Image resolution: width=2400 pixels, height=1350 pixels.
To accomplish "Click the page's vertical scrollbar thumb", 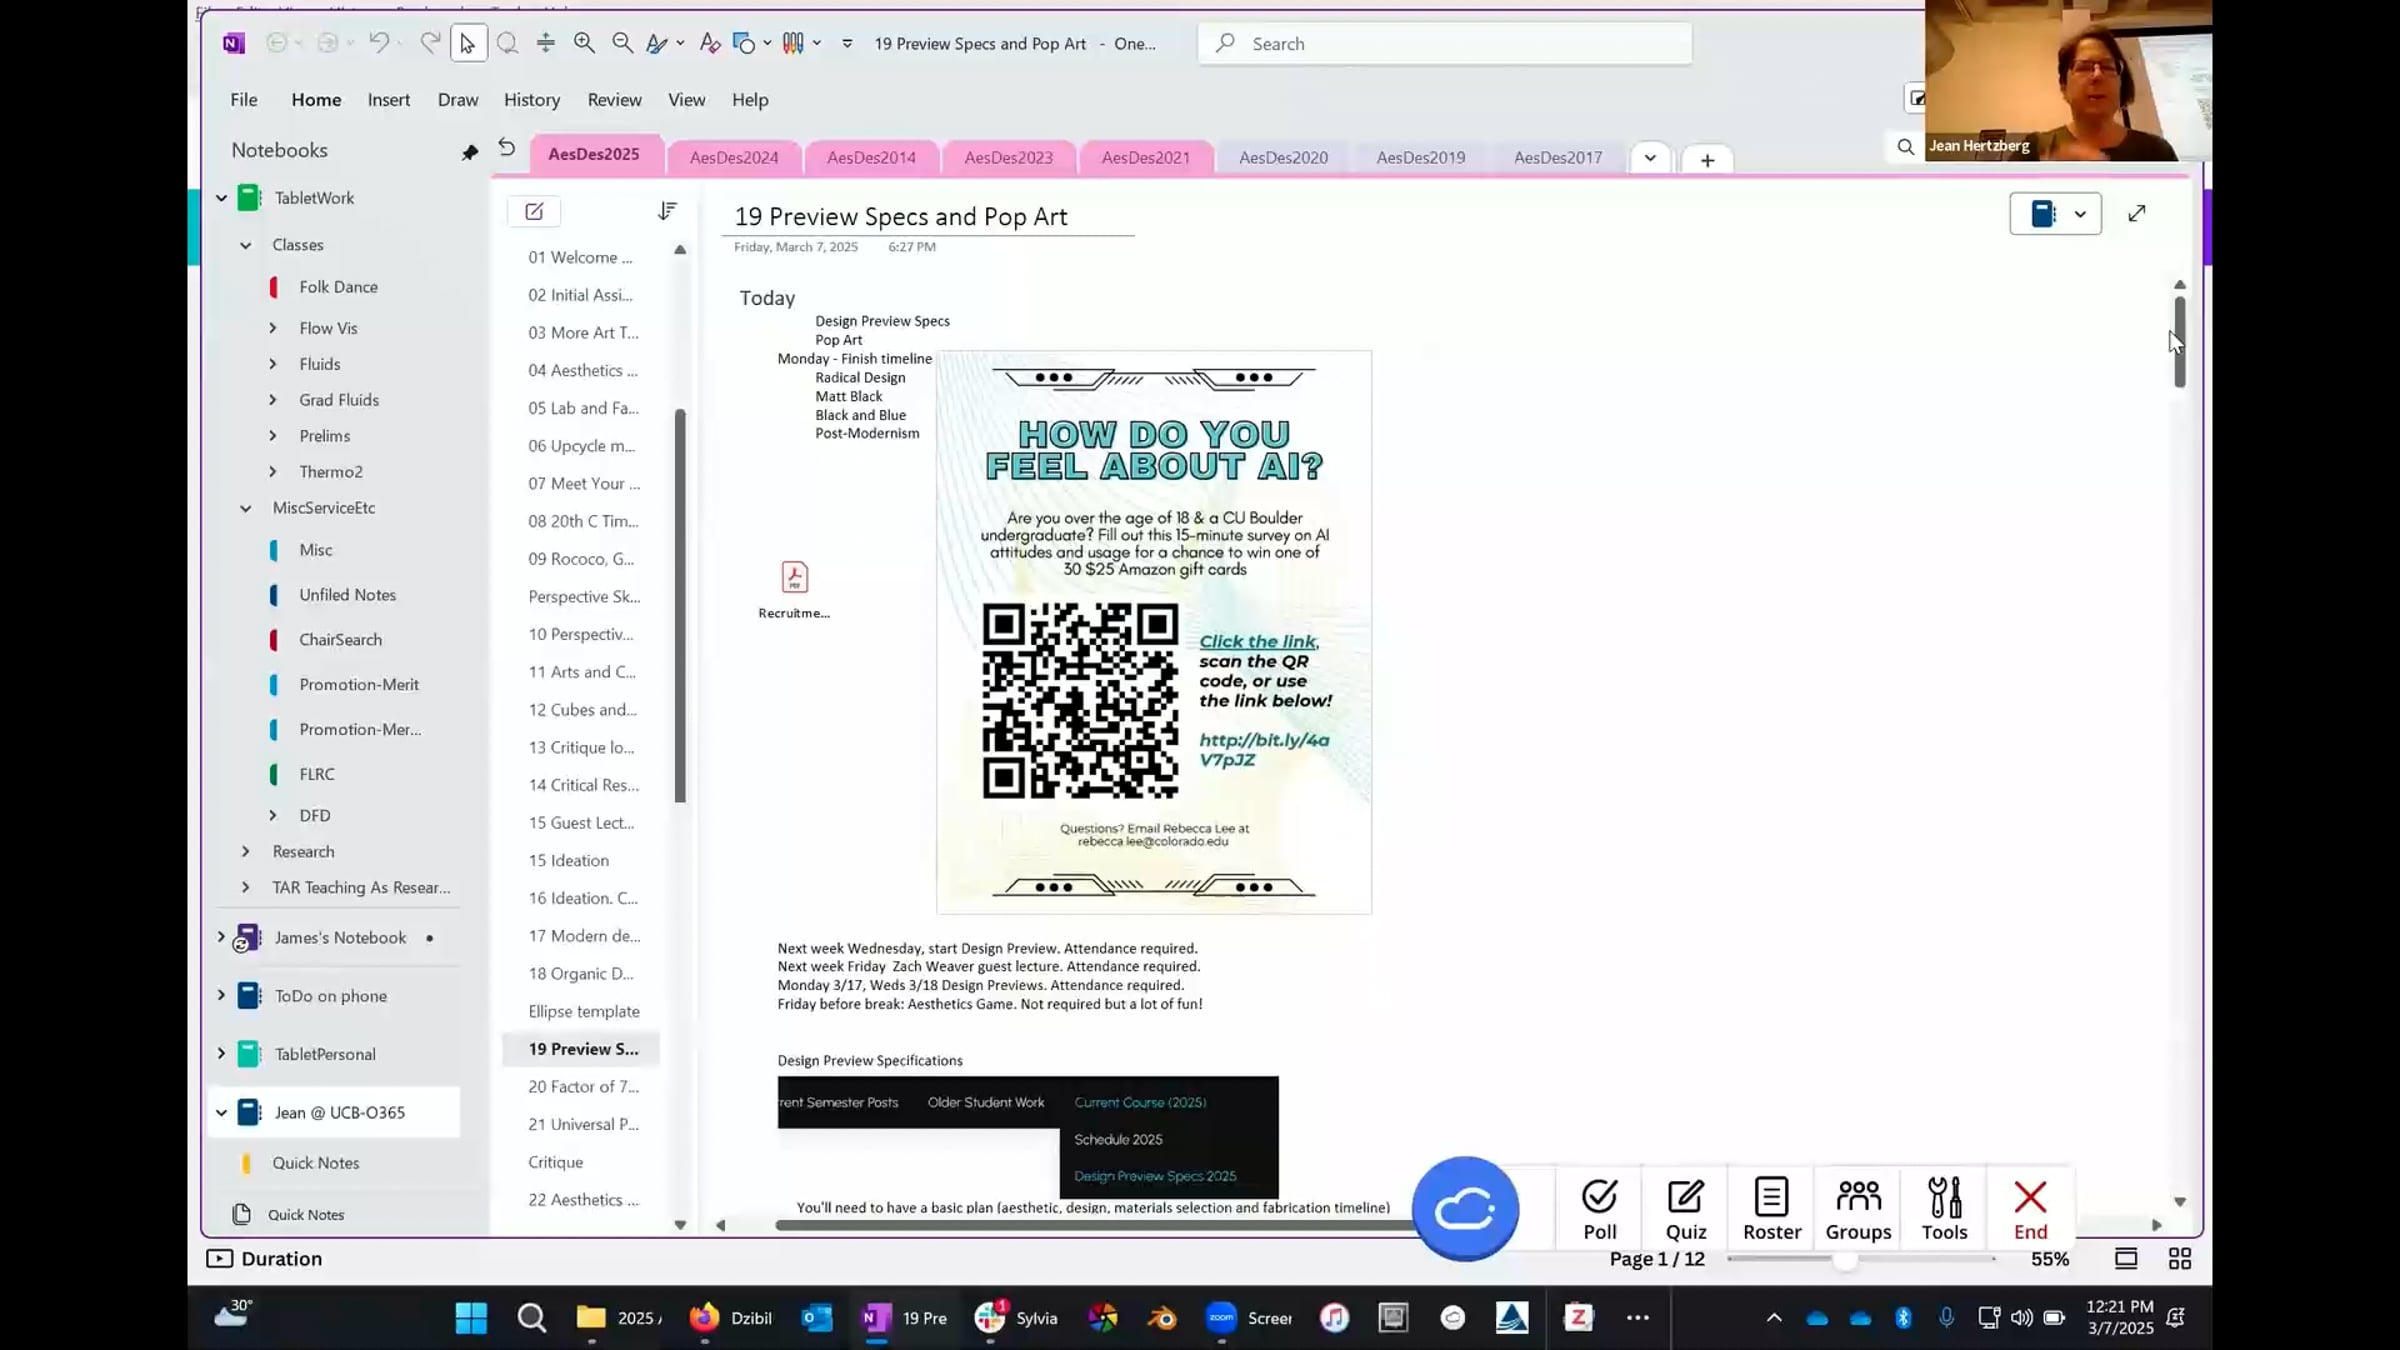I will [x=2180, y=342].
